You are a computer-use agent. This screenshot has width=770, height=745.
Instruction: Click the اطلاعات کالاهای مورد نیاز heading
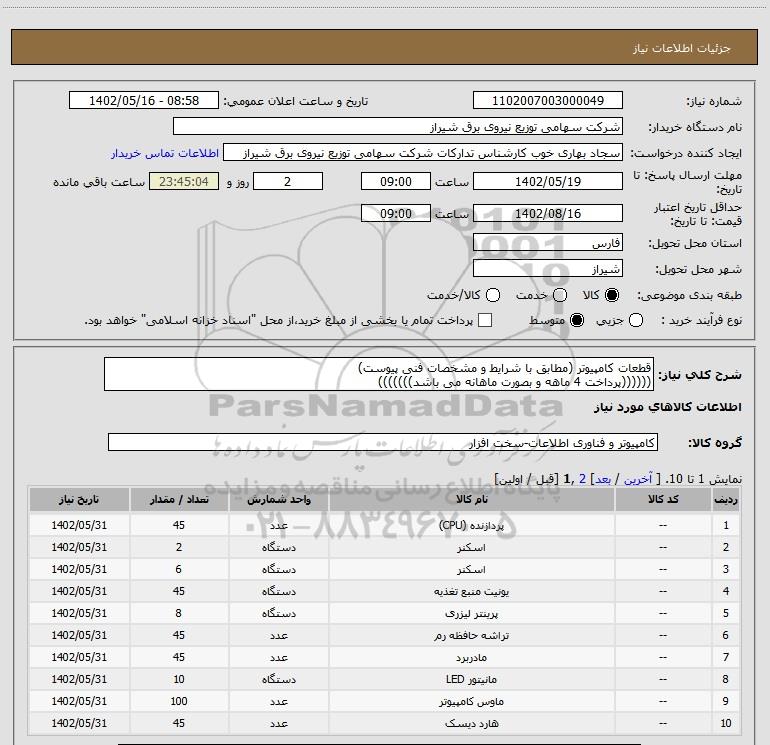click(x=668, y=407)
